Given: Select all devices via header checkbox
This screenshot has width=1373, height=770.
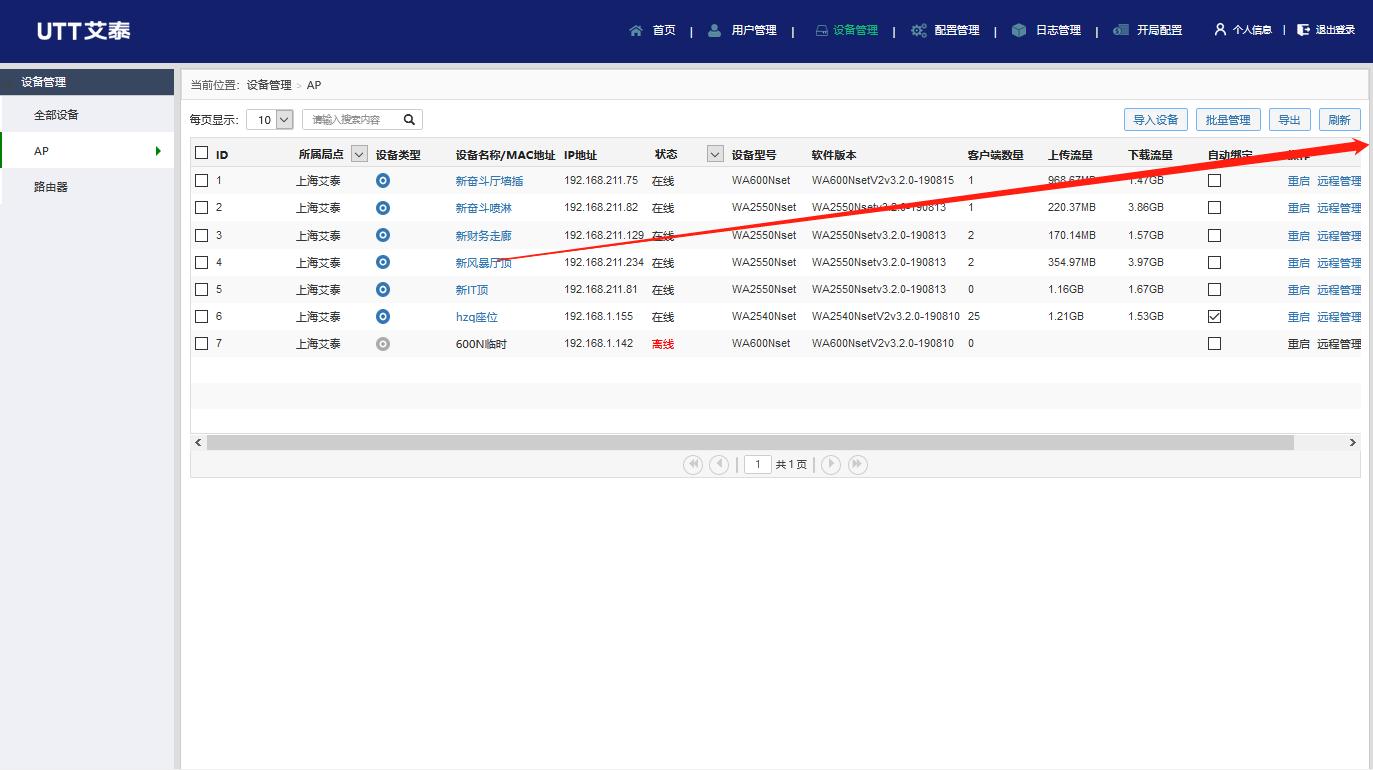Looking at the screenshot, I should pyautogui.click(x=200, y=152).
